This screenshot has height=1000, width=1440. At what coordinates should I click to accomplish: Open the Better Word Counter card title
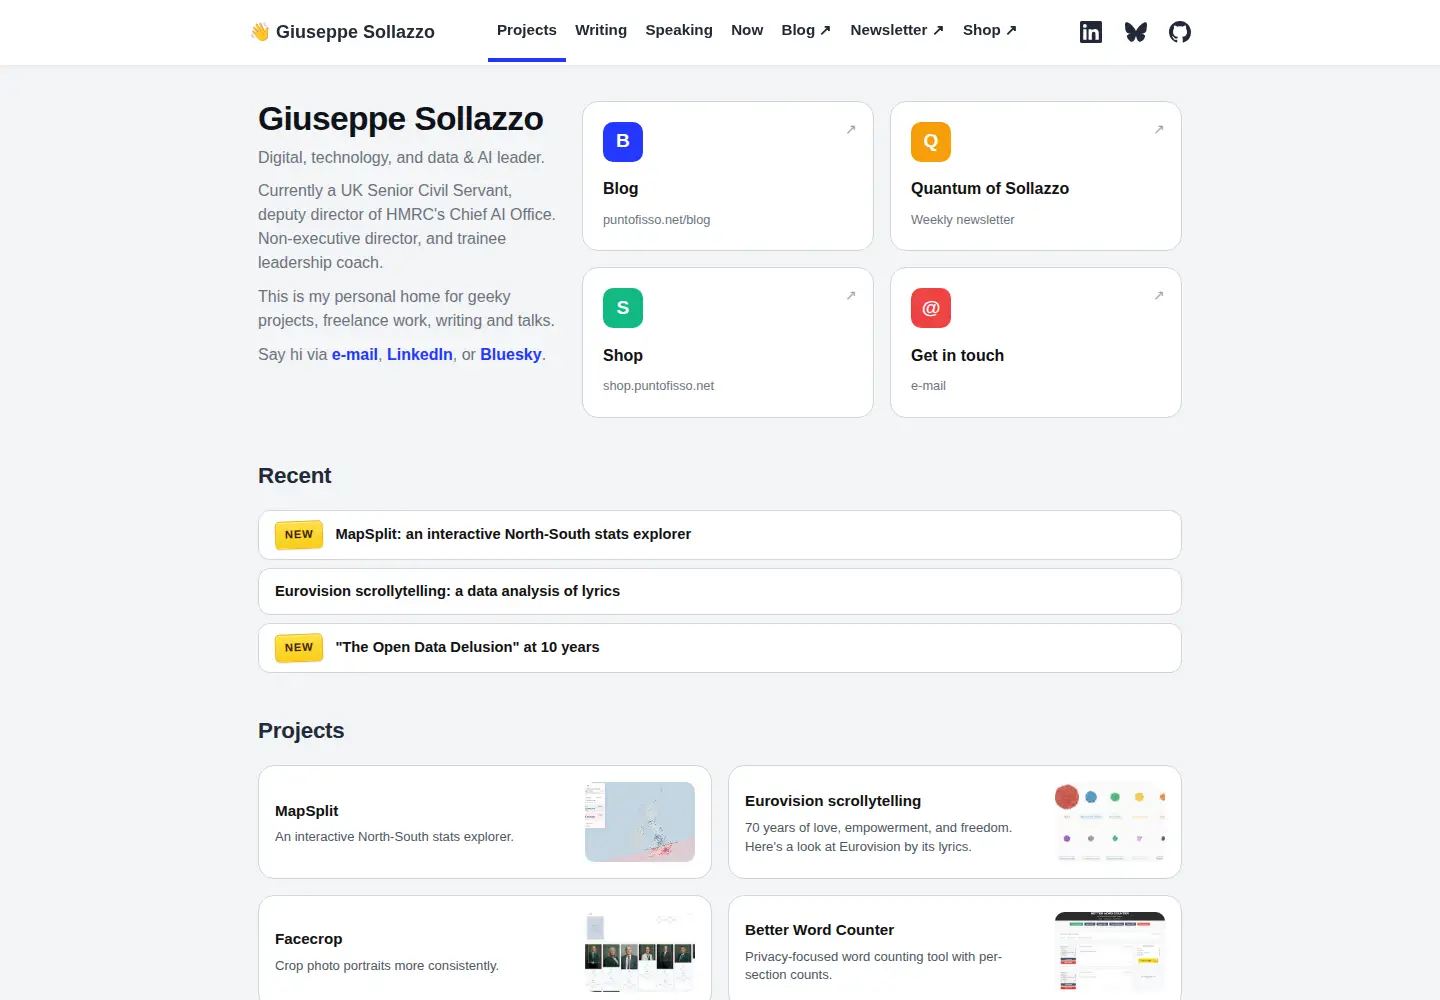(819, 930)
